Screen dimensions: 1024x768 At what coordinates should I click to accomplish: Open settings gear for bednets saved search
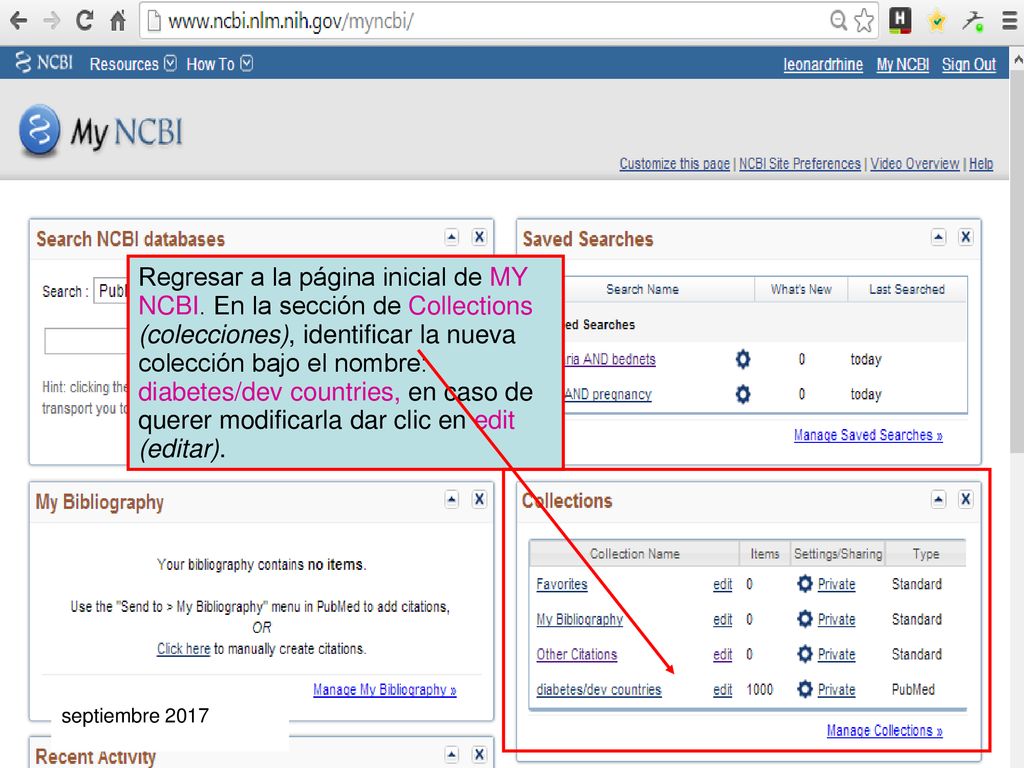click(x=743, y=359)
